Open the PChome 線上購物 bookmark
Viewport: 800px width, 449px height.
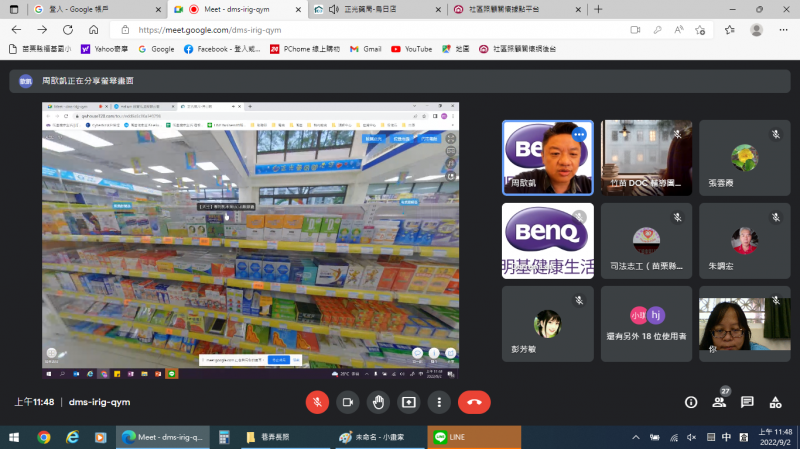point(305,49)
